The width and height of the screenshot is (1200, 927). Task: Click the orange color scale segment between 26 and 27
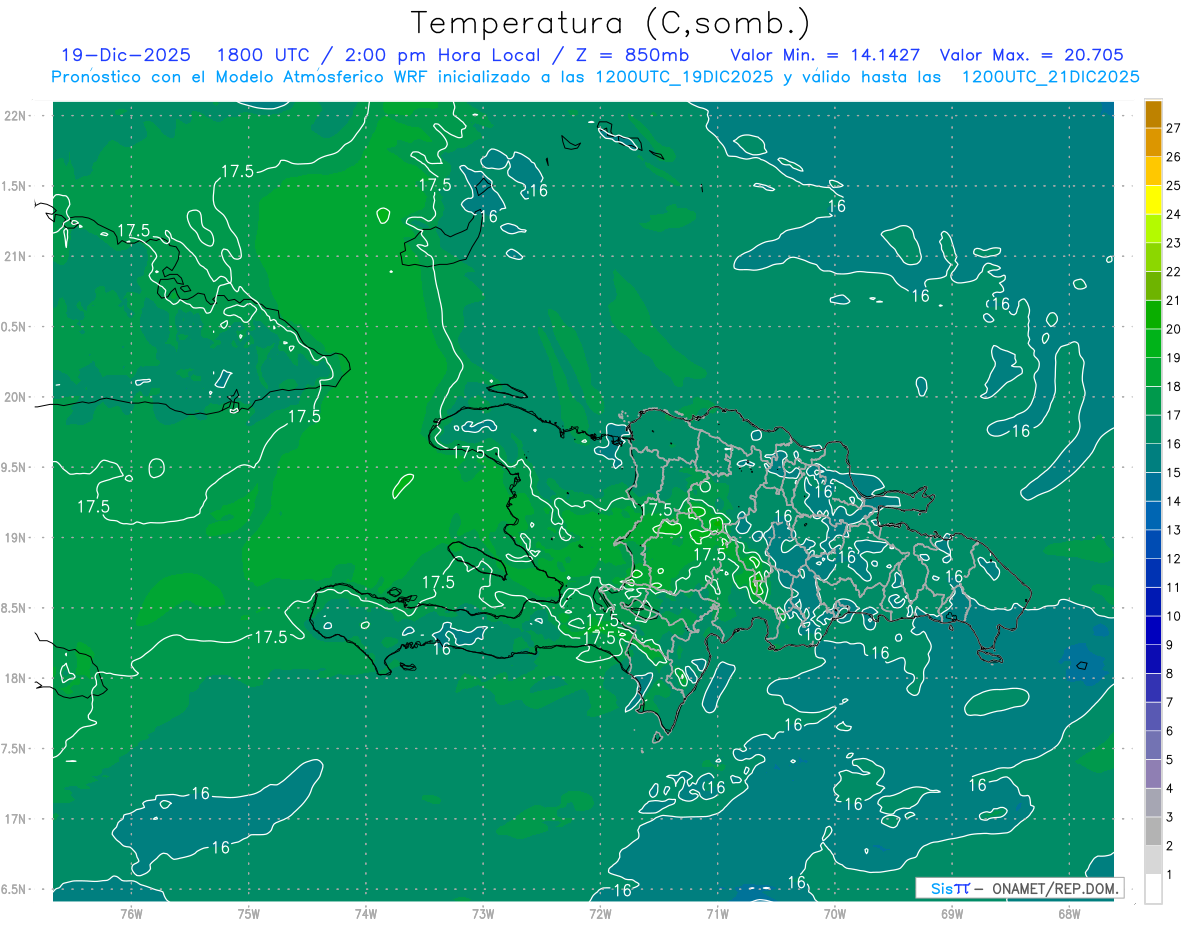1153,143
